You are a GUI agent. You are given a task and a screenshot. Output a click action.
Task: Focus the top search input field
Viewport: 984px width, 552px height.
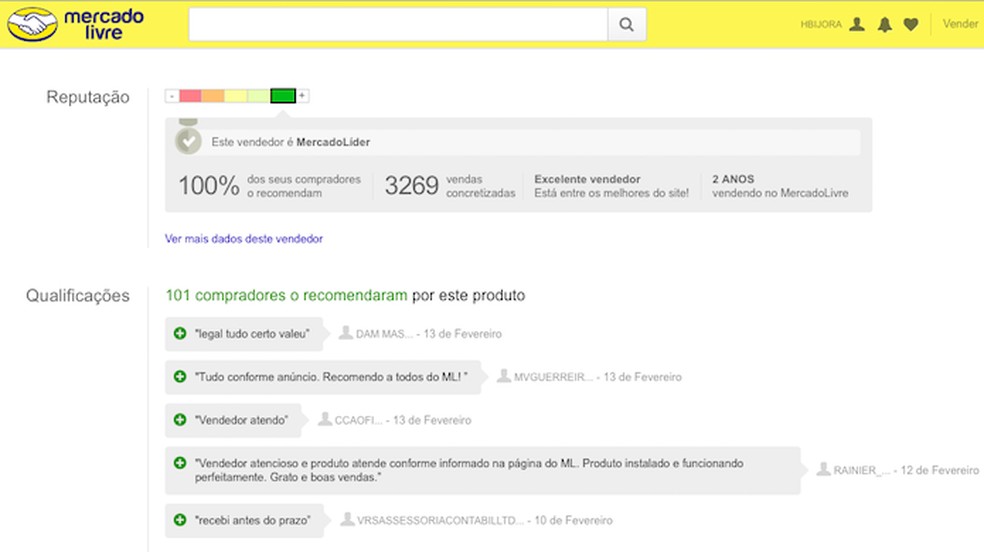398,24
